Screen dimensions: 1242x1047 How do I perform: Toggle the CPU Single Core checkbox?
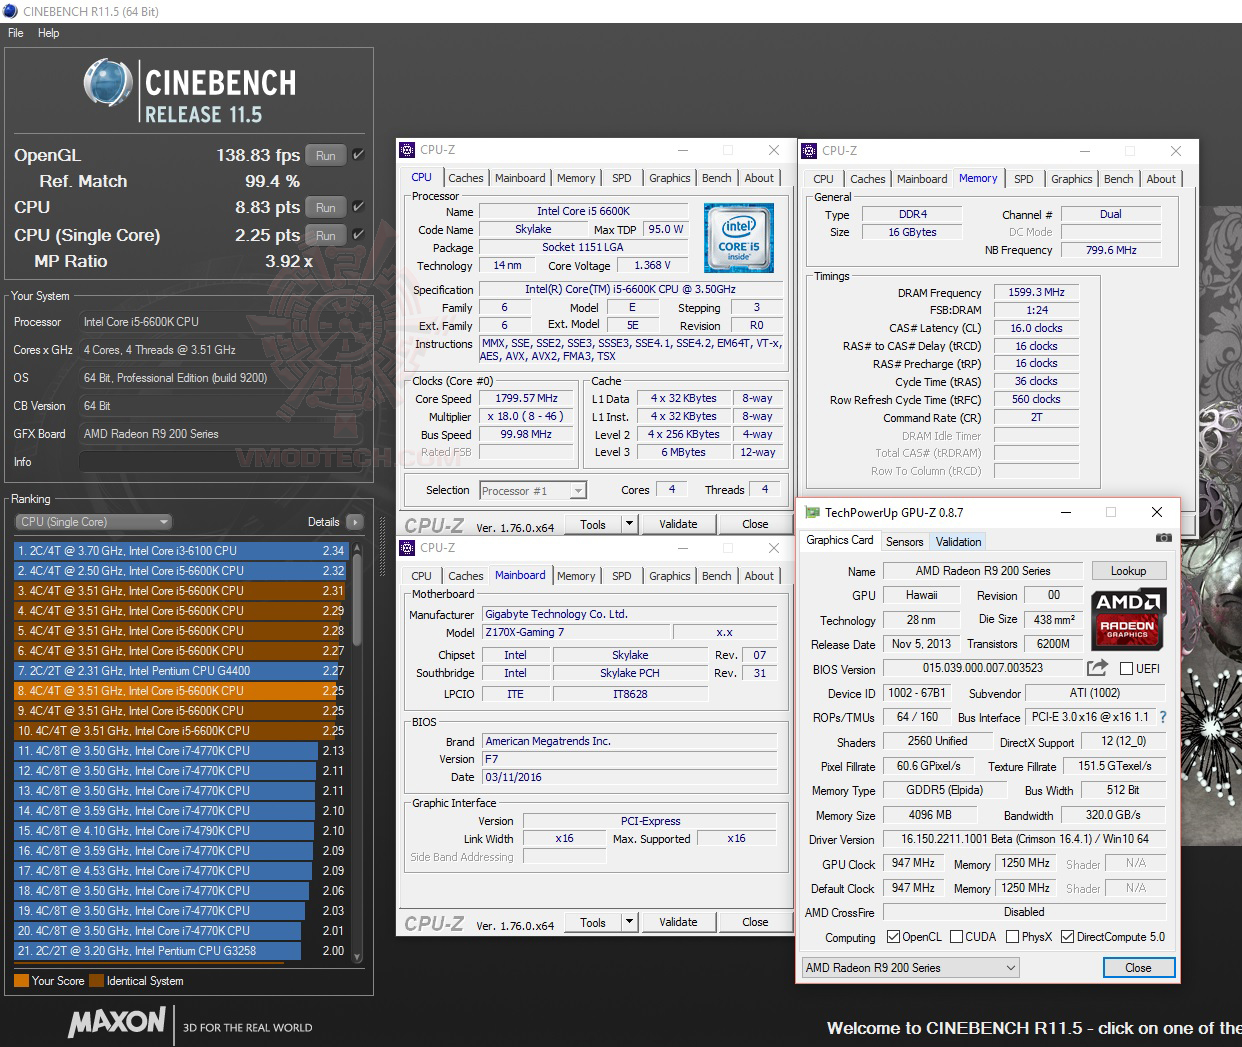point(358,235)
